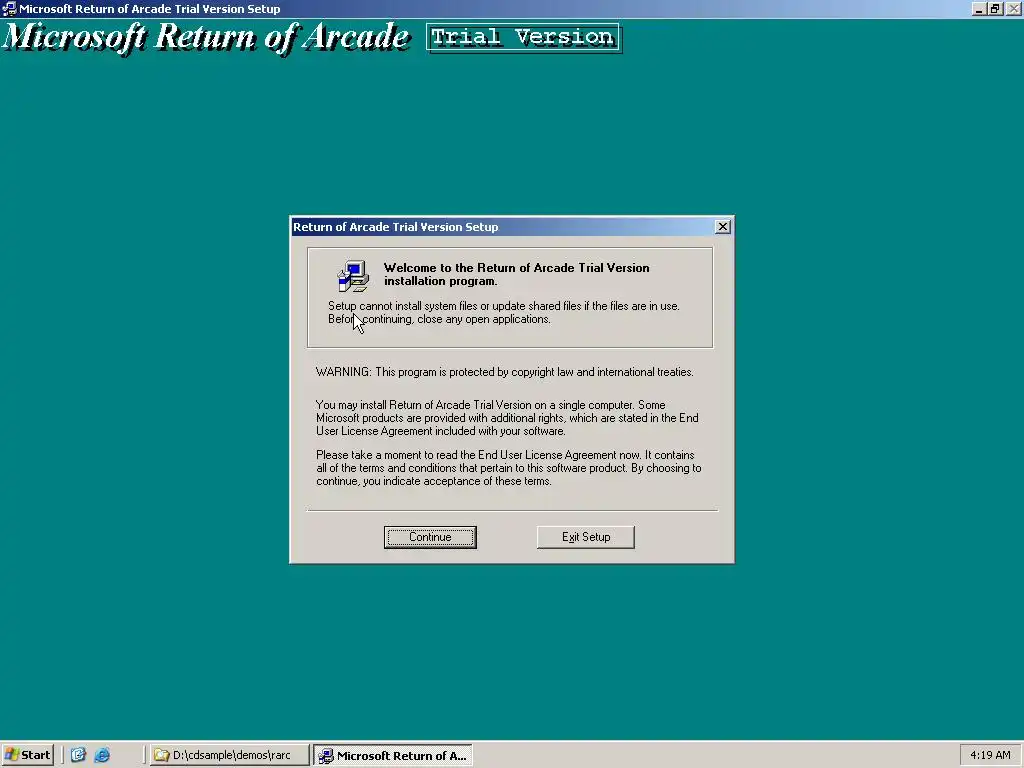
Task: Restore down the main setup window
Action: click(x=995, y=8)
